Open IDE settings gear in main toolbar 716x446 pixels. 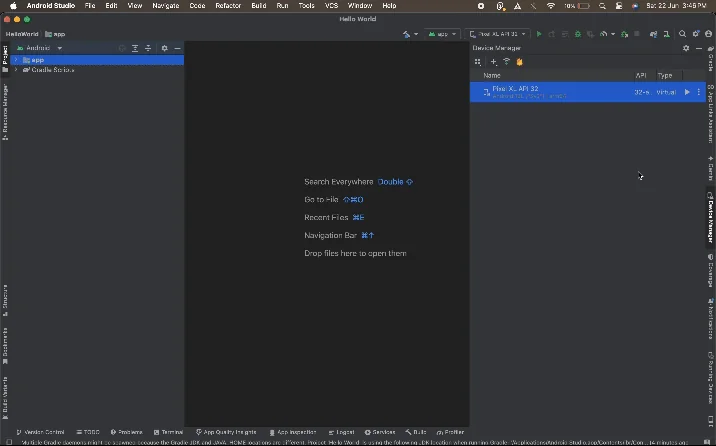click(x=695, y=34)
